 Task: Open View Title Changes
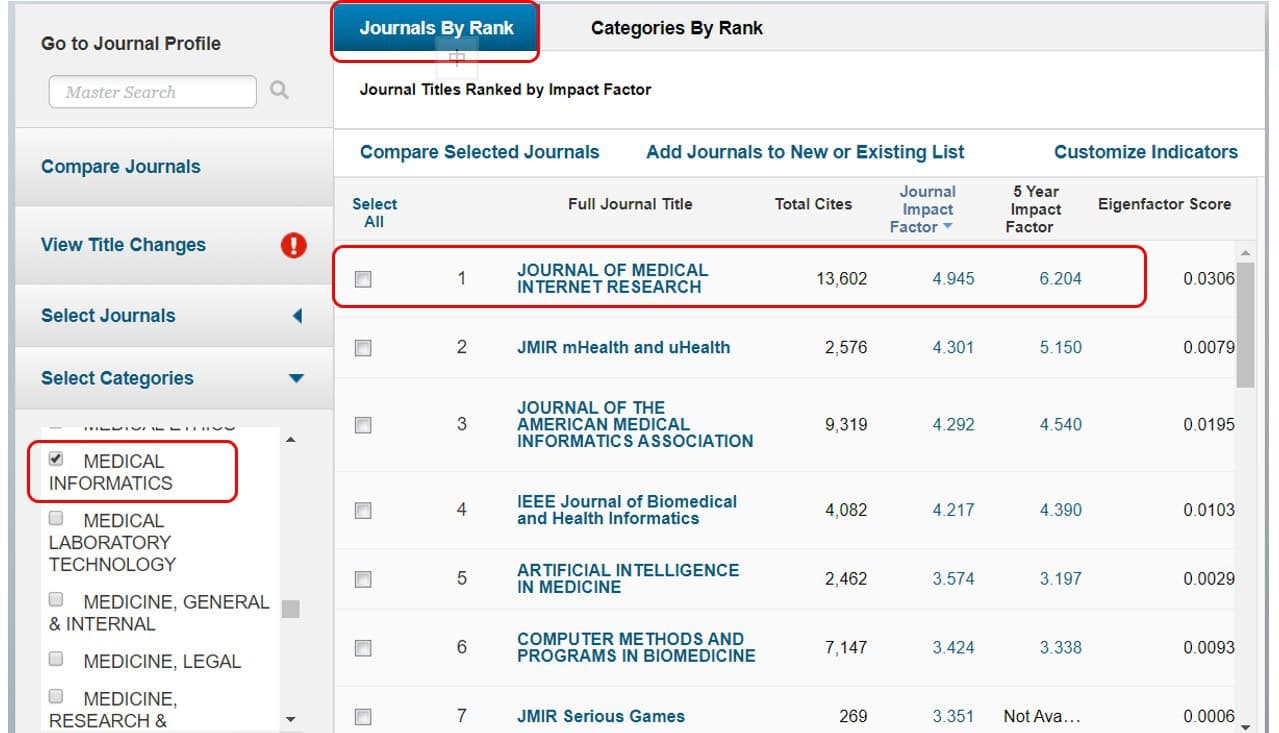point(124,245)
